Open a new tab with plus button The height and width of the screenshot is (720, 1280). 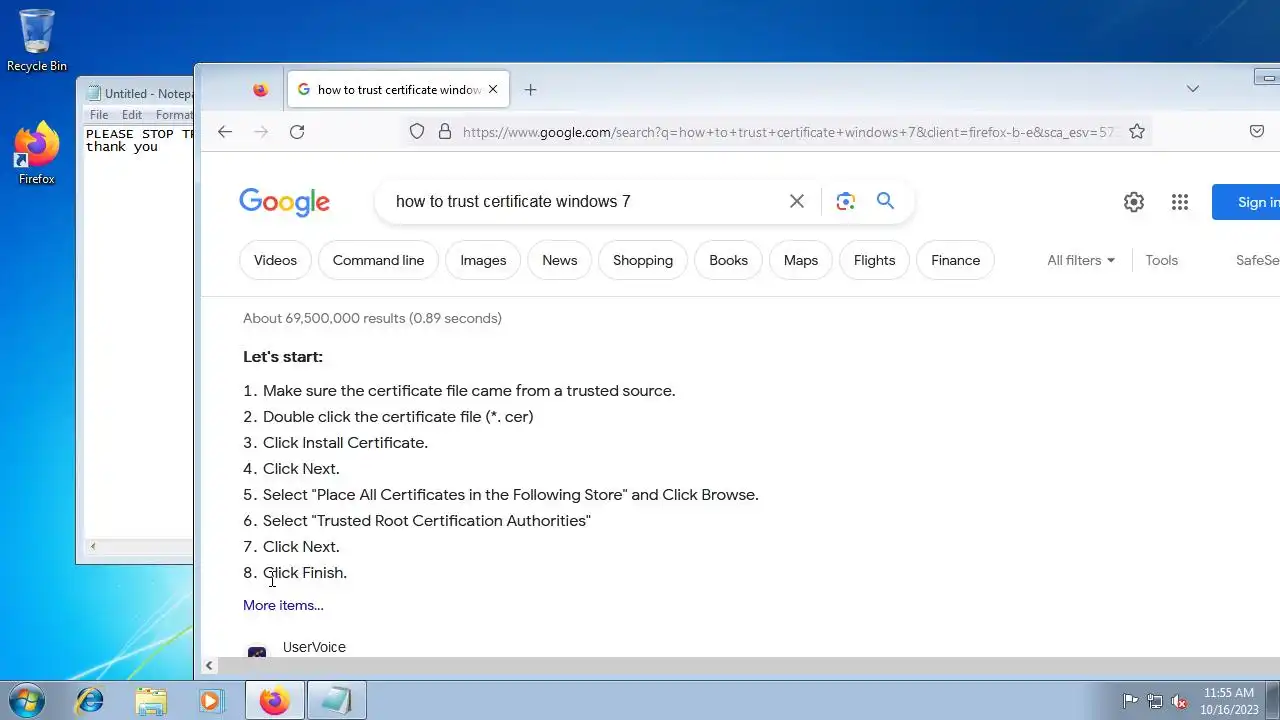(530, 89)
